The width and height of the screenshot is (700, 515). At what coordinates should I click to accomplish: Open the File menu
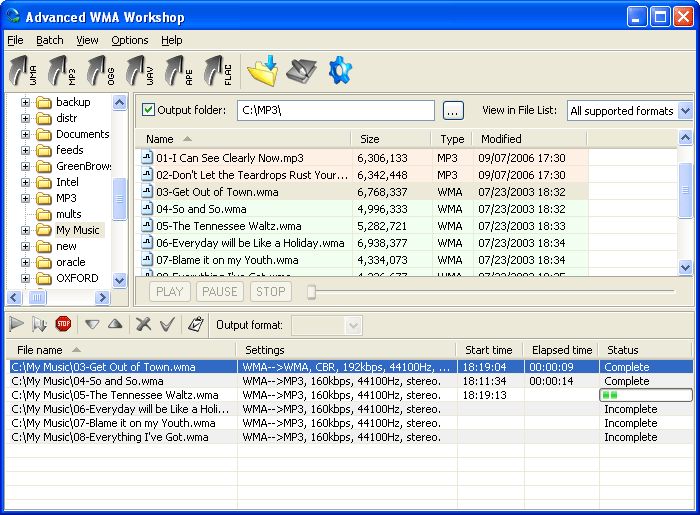pos(15,40)
